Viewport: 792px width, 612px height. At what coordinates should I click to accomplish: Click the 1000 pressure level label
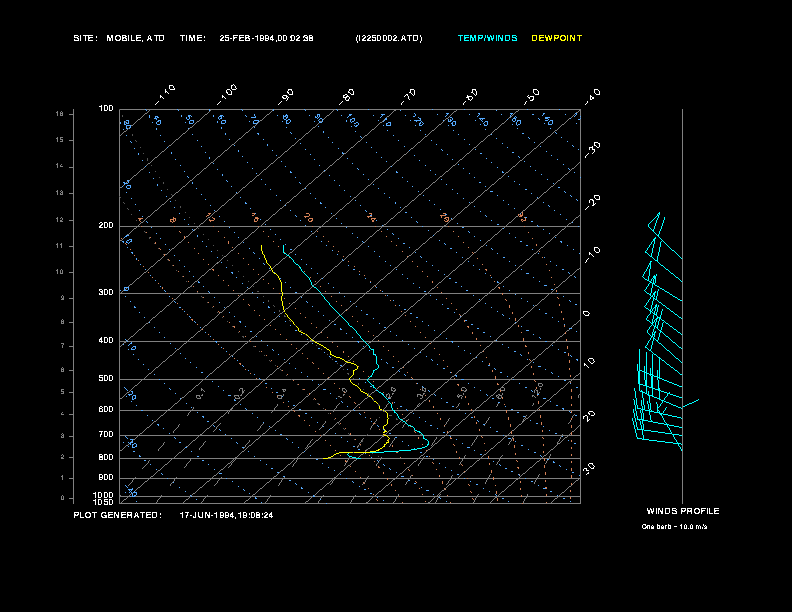click(x=104, y=495)
